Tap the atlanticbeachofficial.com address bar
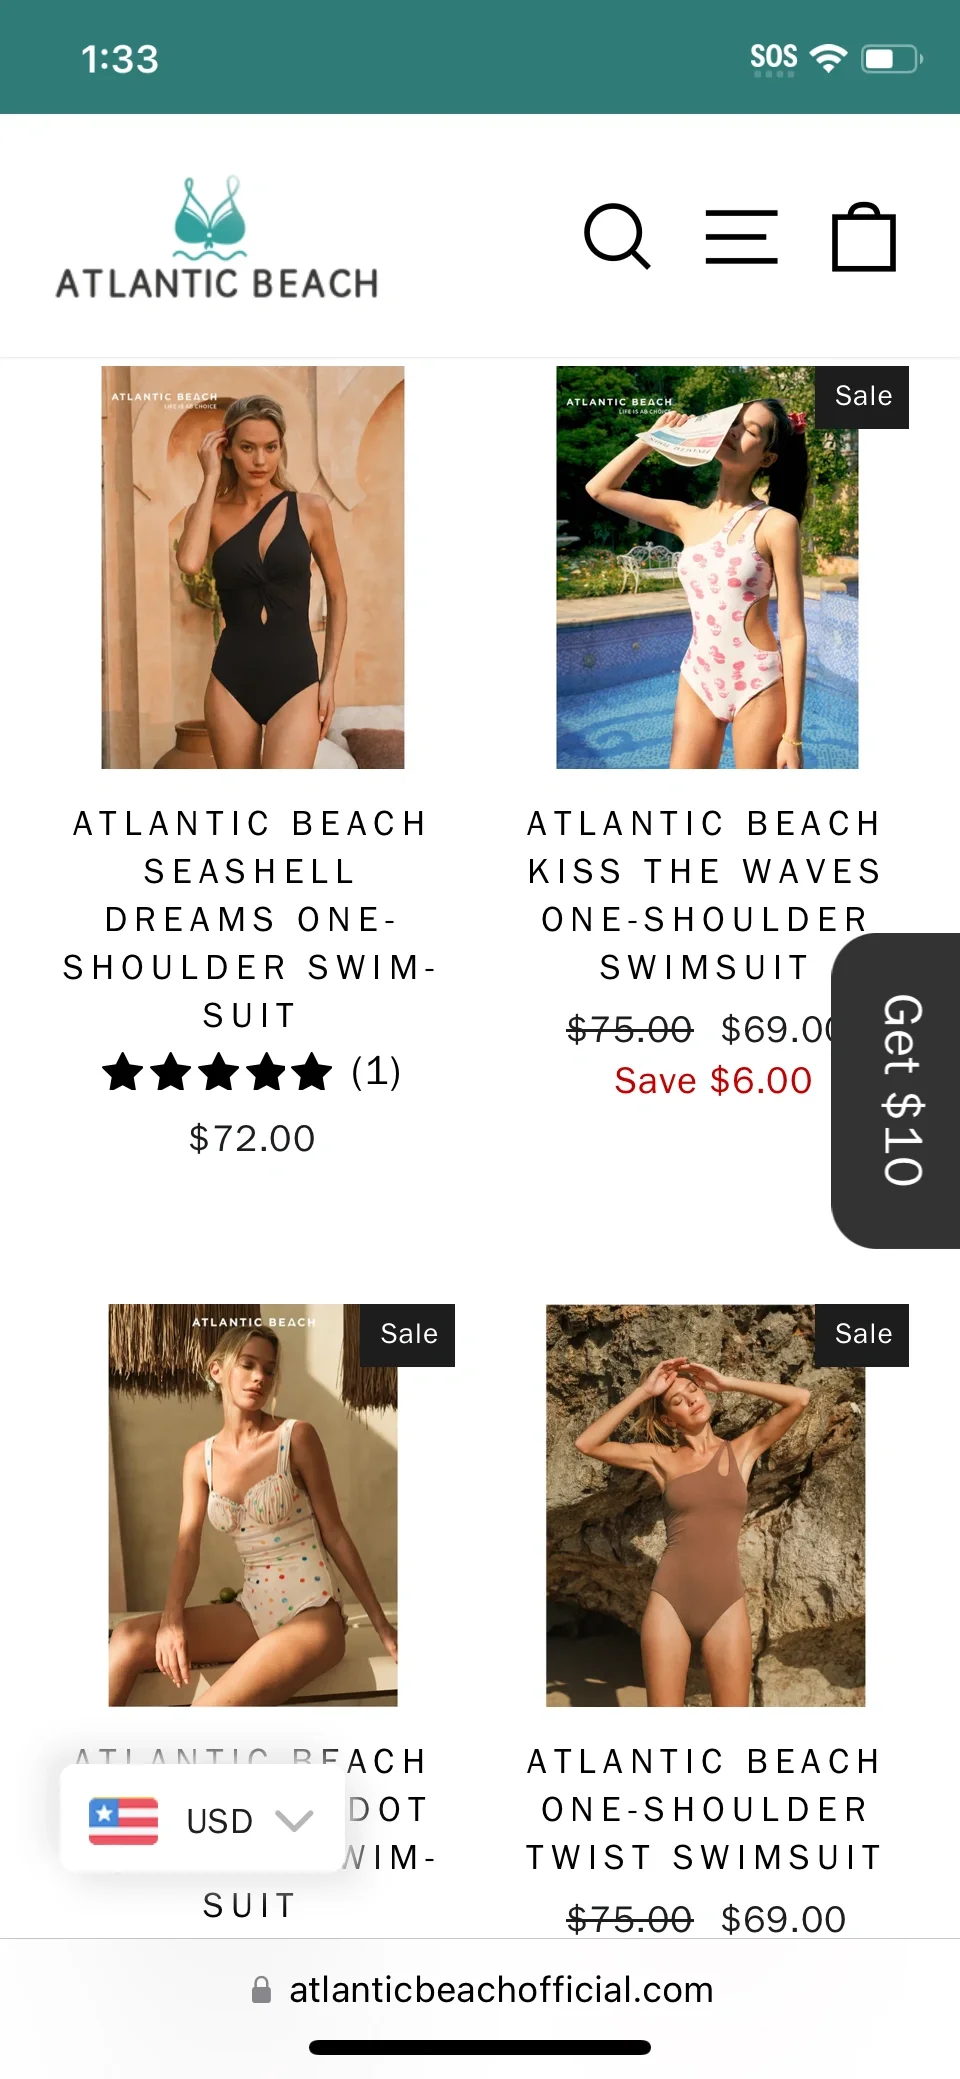 click(x=480, y=1990)
